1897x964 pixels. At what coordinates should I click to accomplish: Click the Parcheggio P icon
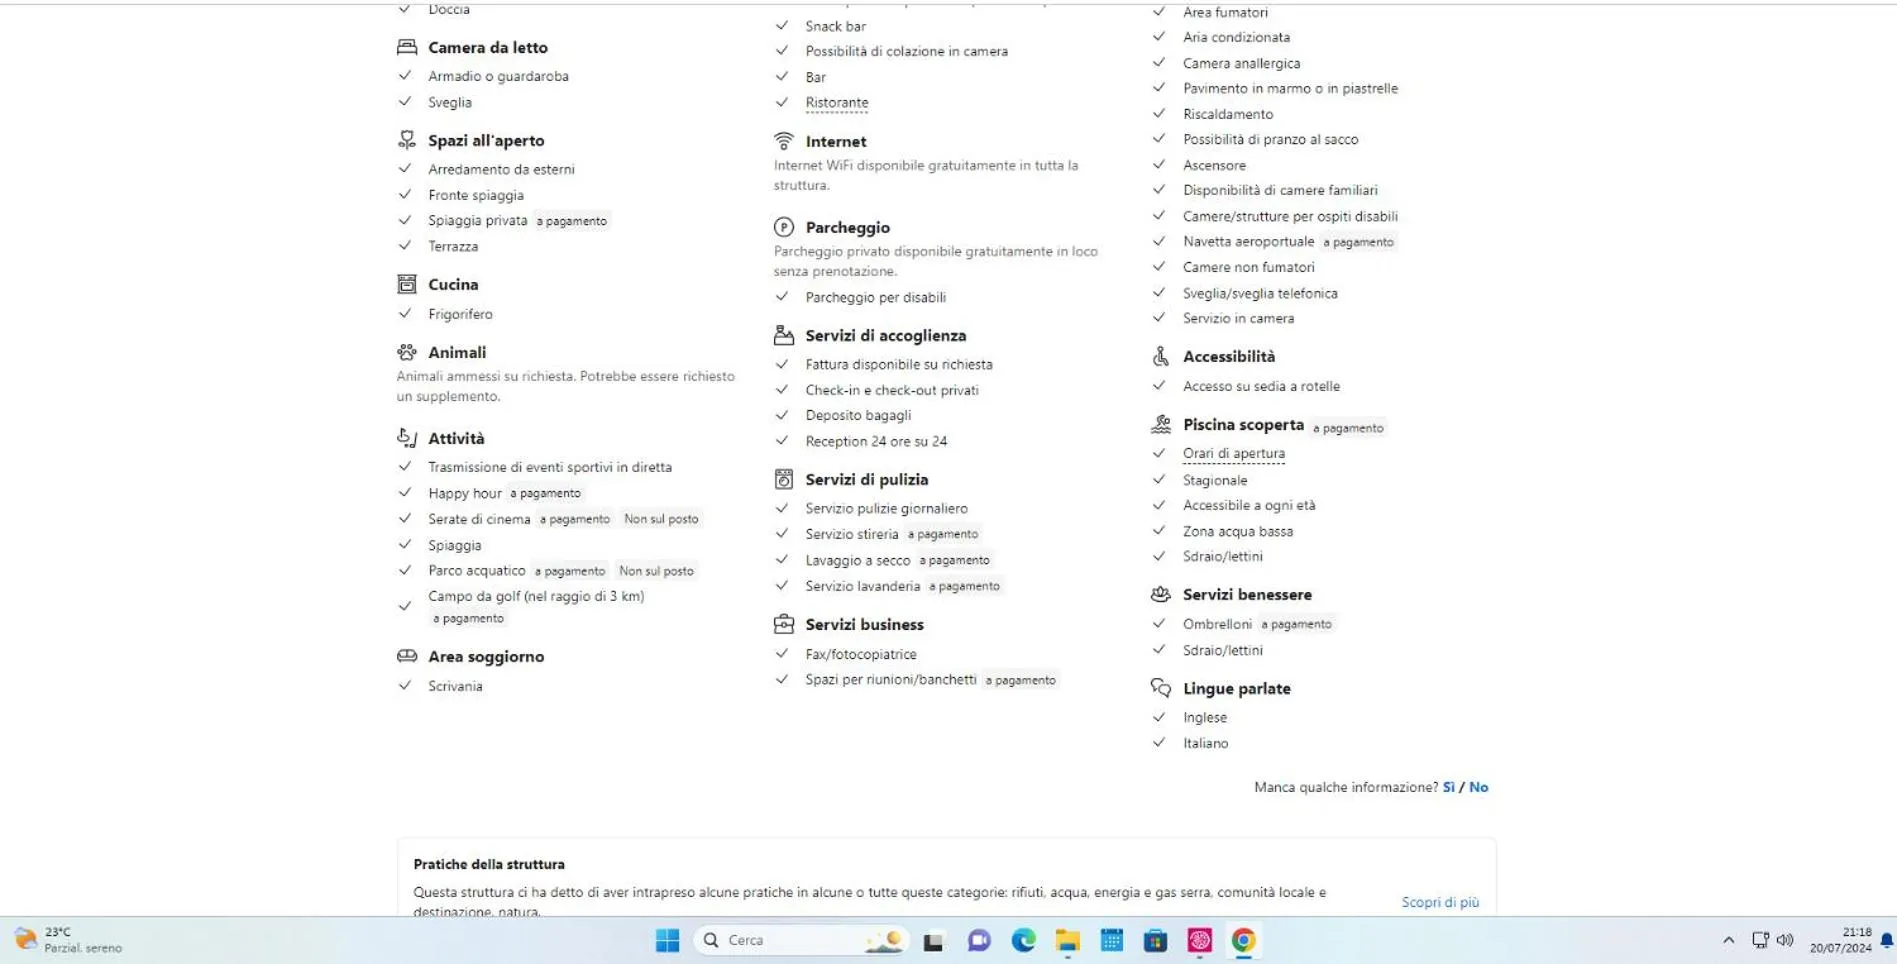tap(783, 227)
